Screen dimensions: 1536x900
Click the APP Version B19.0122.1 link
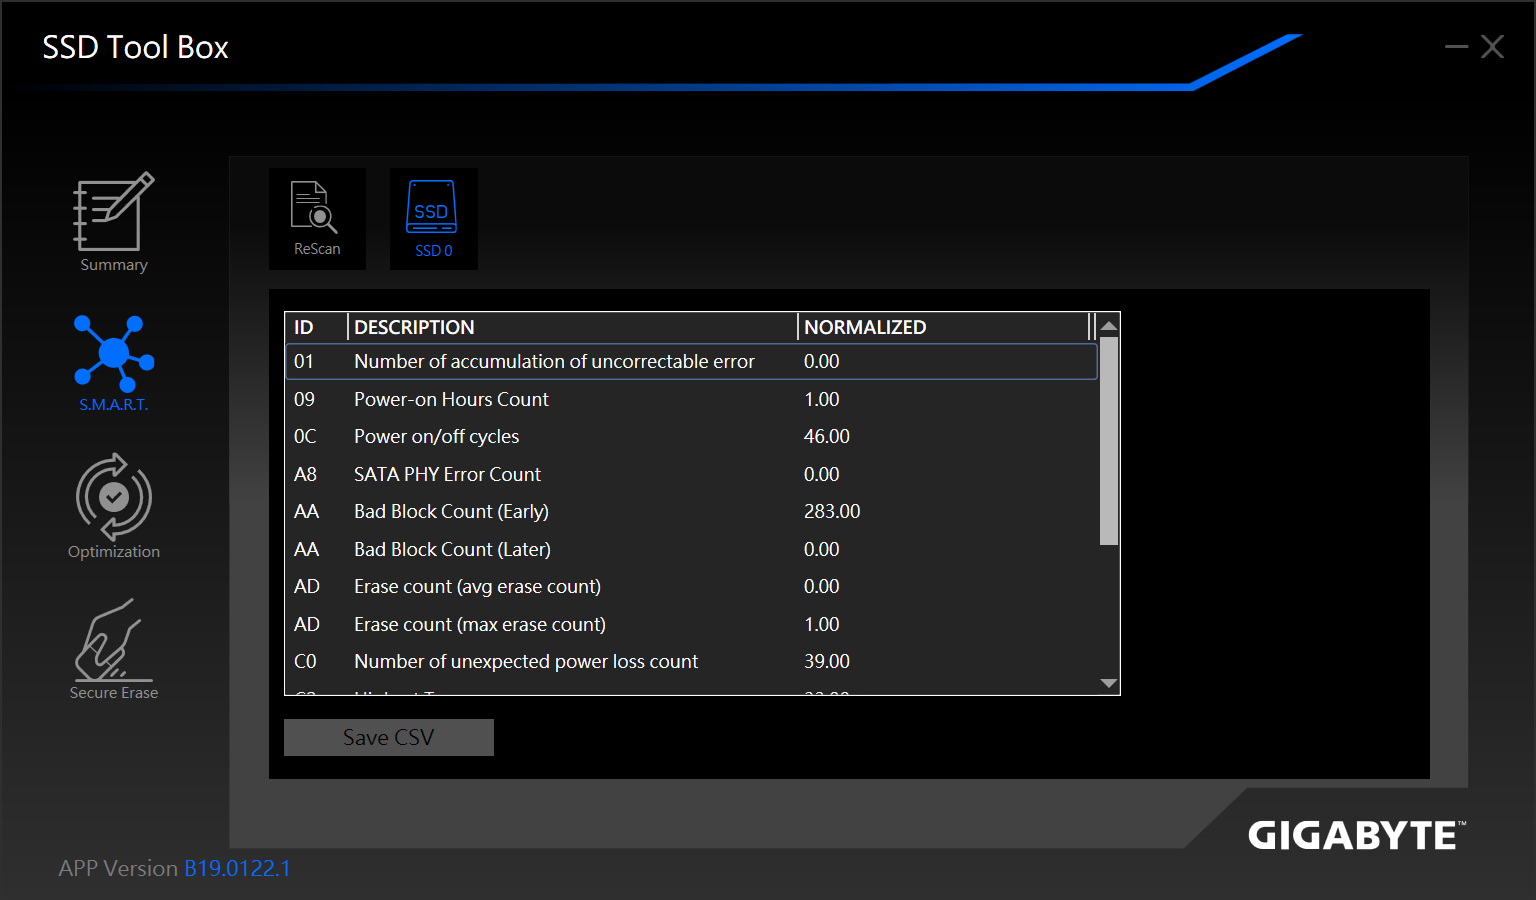point(237,868)
